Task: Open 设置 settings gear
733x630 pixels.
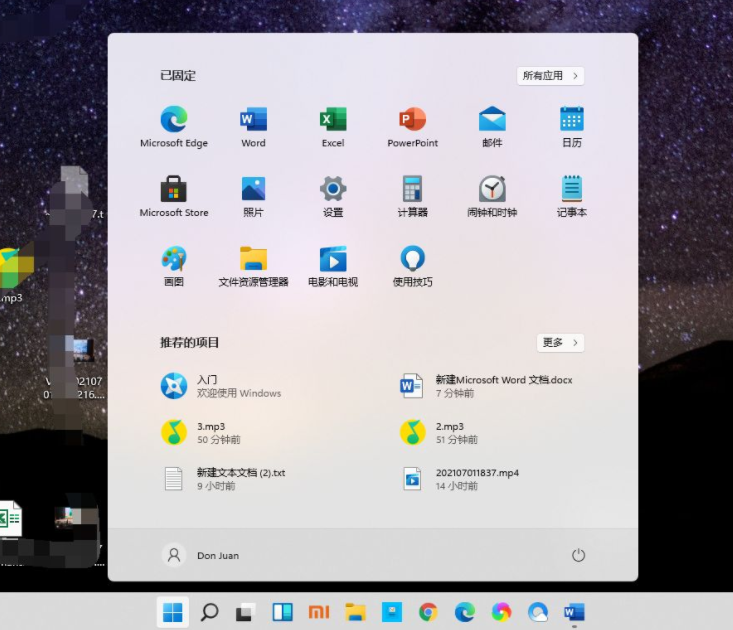Action: (x=333, y=196)
